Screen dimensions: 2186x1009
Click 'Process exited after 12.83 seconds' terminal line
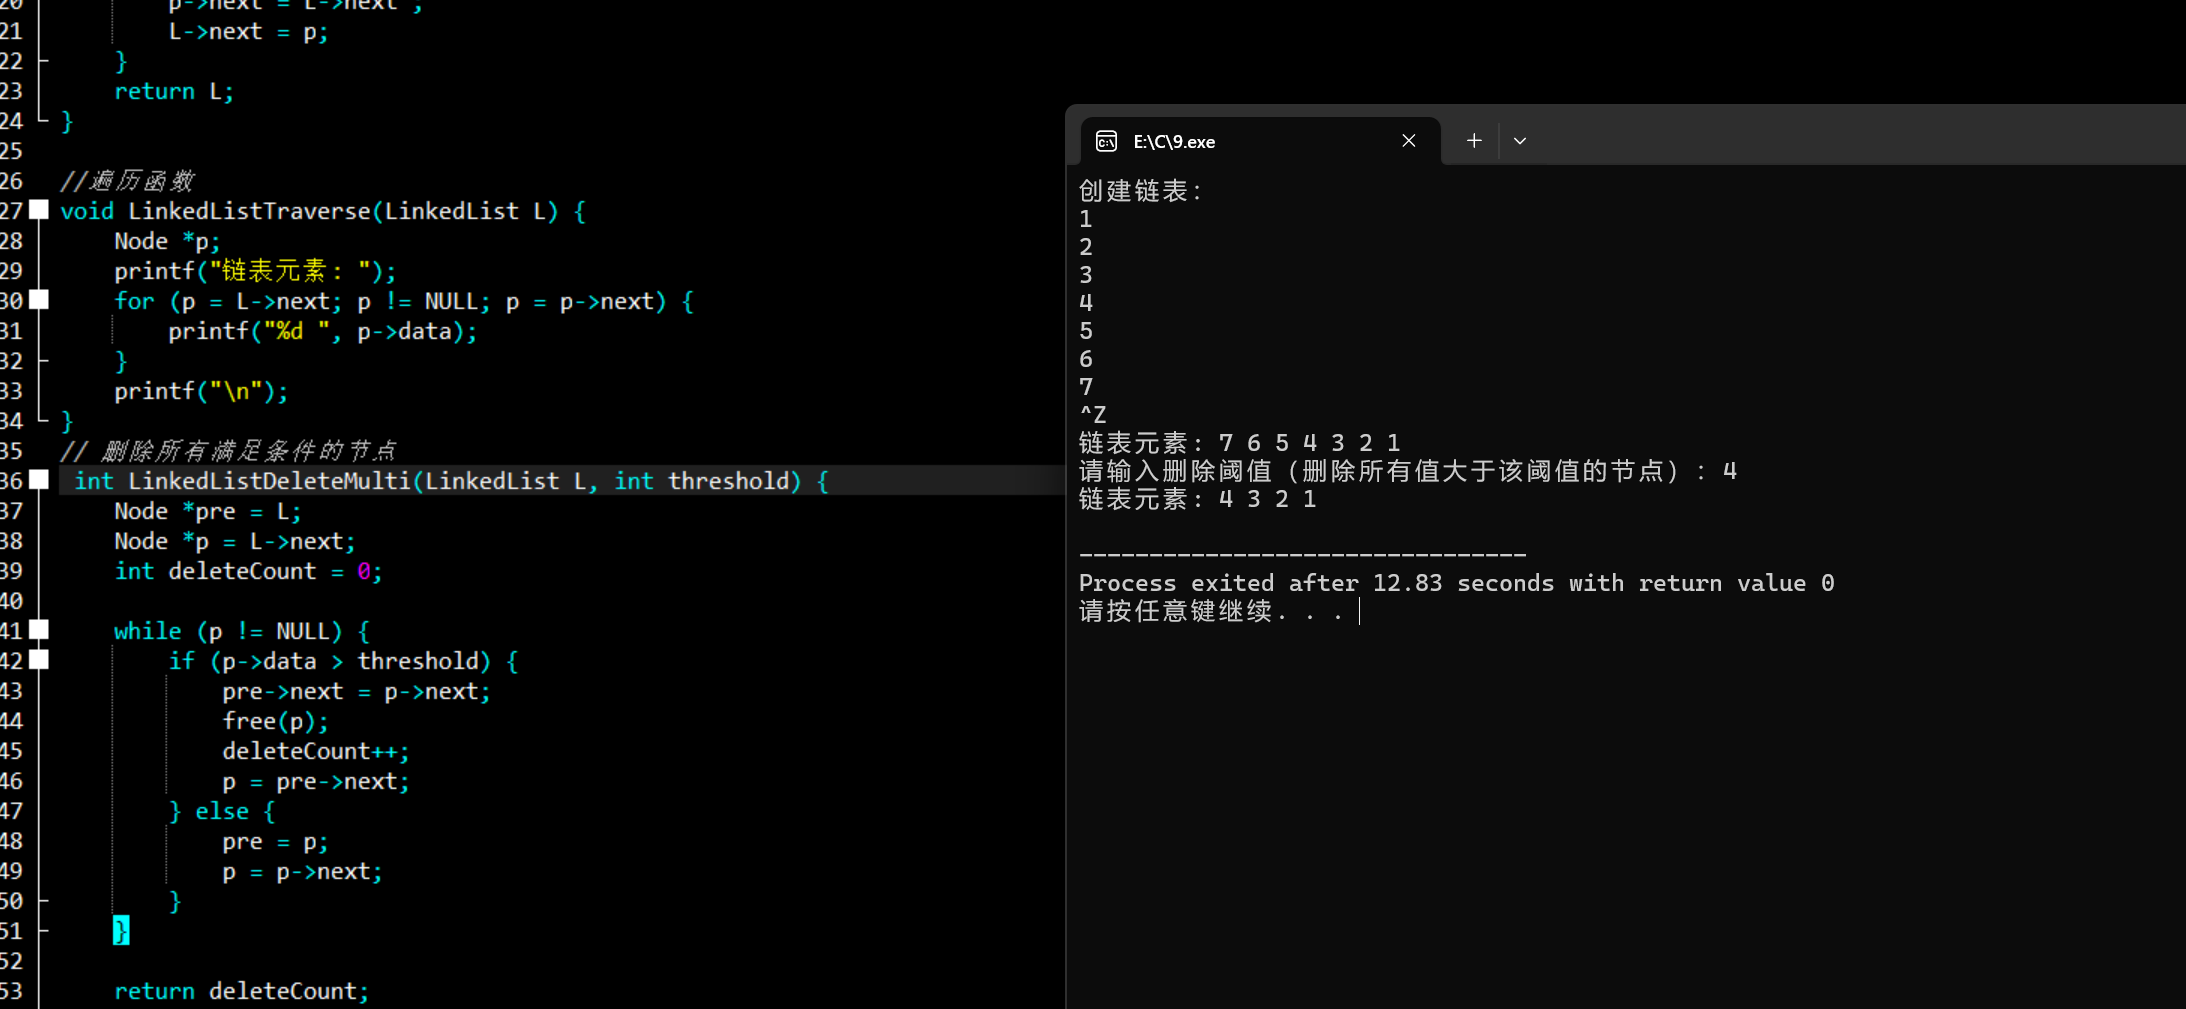coord(1457,583)
